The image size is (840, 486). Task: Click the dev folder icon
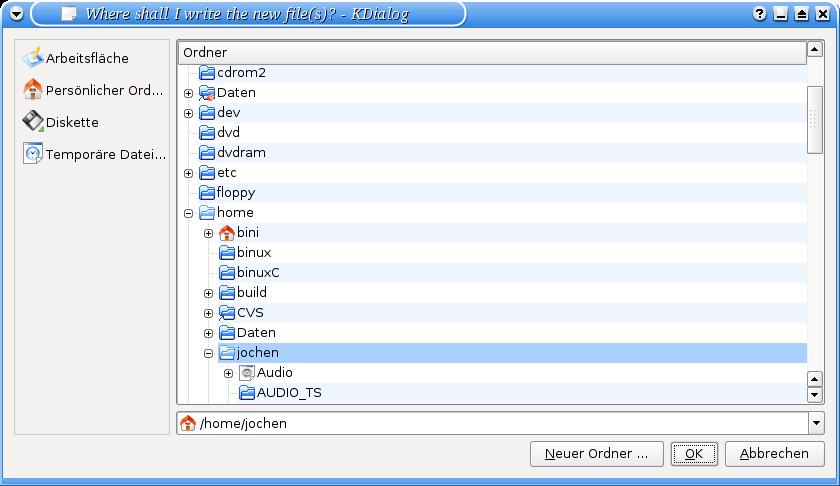pos(207,113)
